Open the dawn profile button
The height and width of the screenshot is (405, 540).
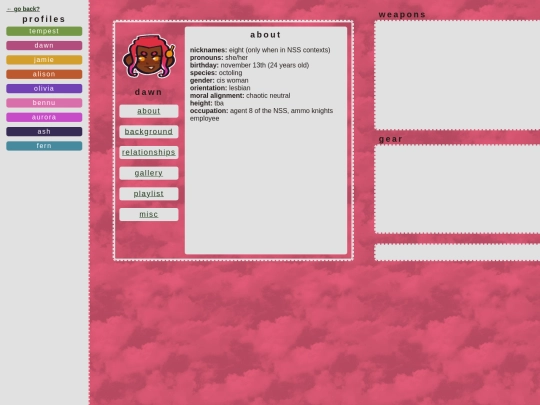click(44, 45)
